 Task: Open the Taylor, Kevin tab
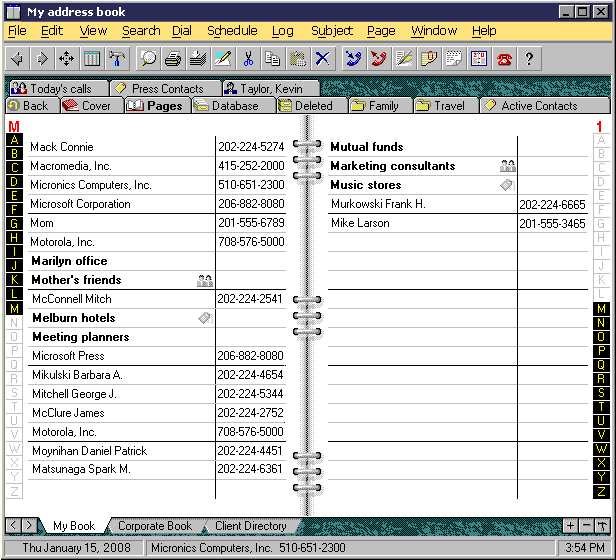click(x=271, y=88)
